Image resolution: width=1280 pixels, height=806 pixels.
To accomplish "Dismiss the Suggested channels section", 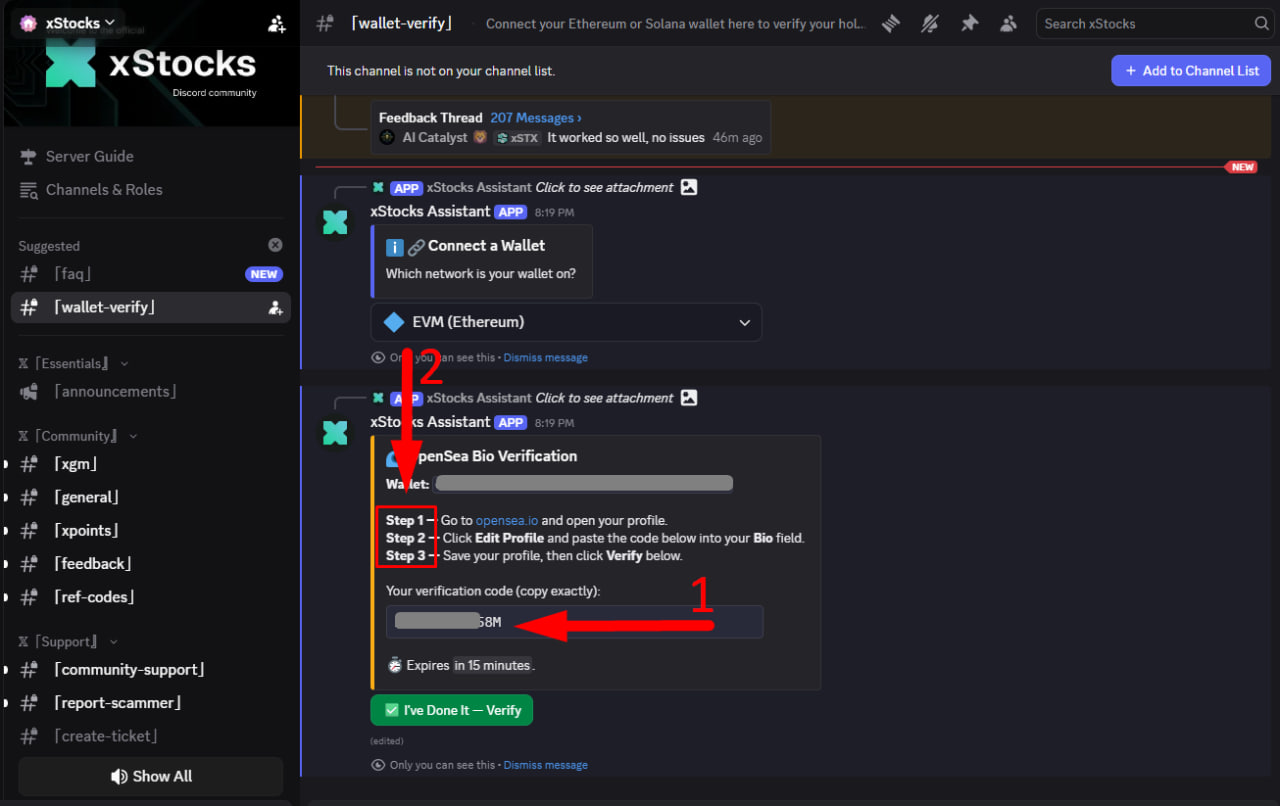I will (x=275, y=245).
